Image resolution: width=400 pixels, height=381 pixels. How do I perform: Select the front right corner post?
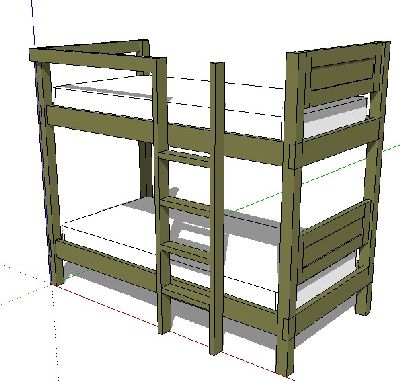pos(289,213)
